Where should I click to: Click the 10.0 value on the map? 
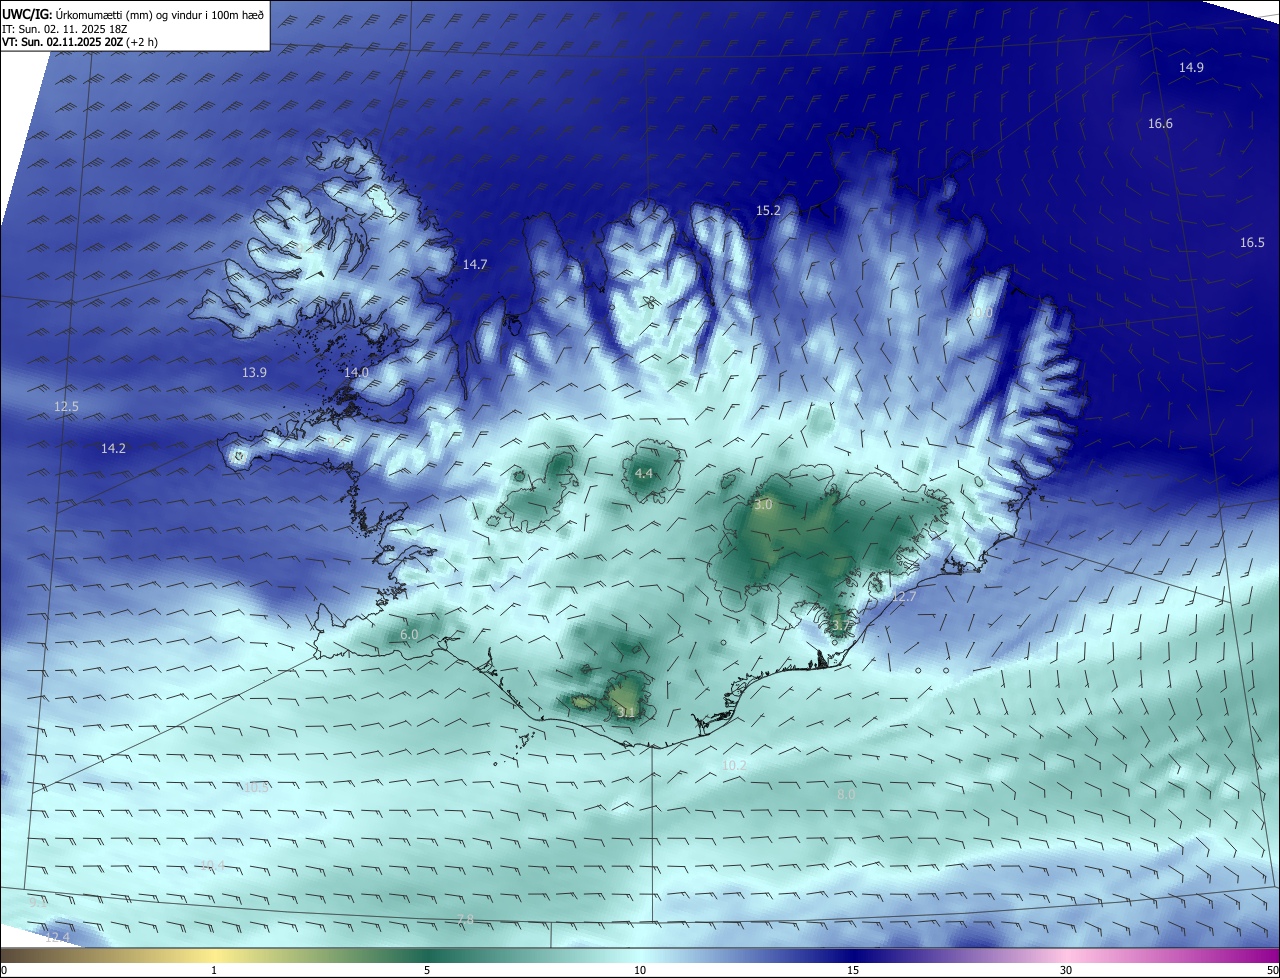click(980, 313)
